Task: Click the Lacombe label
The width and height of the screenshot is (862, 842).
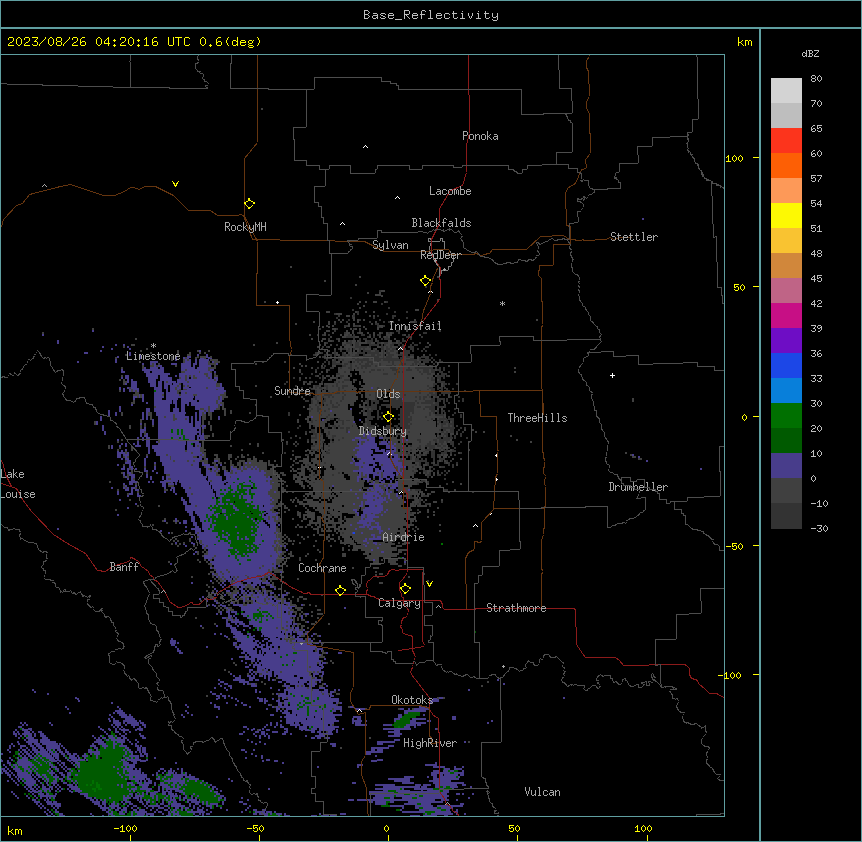Action: tap(450, 191)
